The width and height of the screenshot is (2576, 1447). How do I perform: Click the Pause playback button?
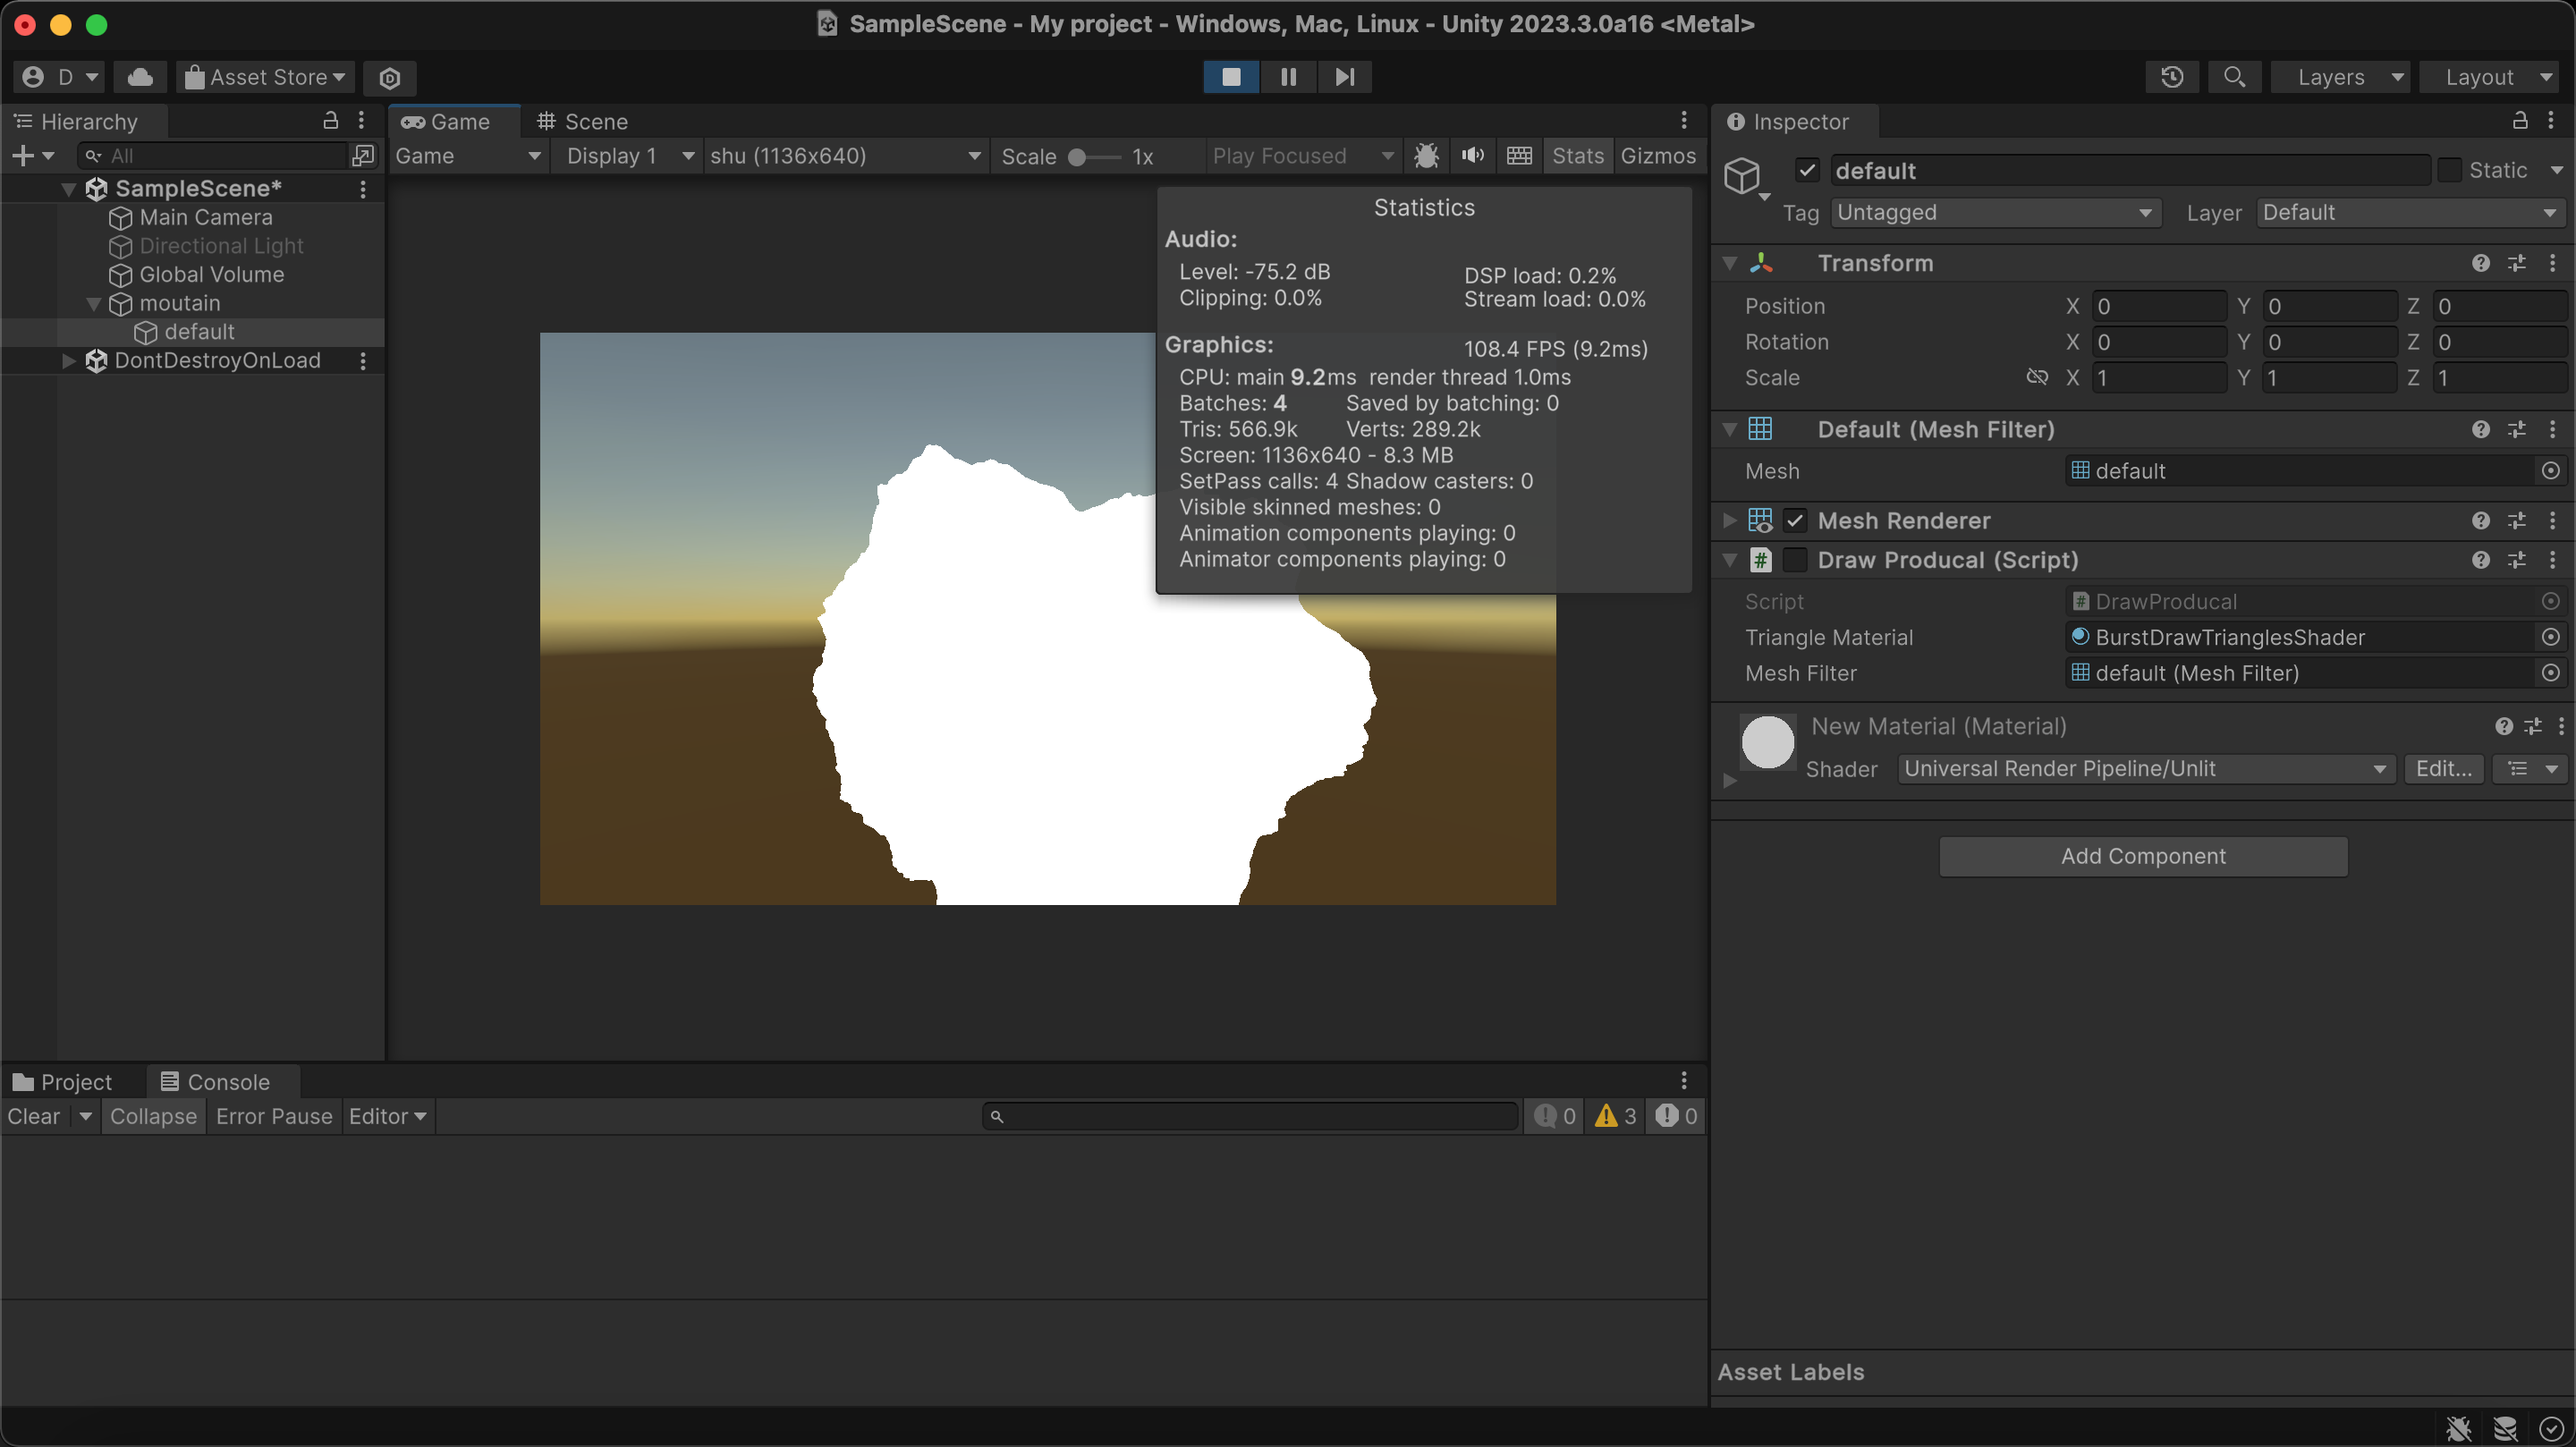pyautogui.click(x=1288, y=77)
